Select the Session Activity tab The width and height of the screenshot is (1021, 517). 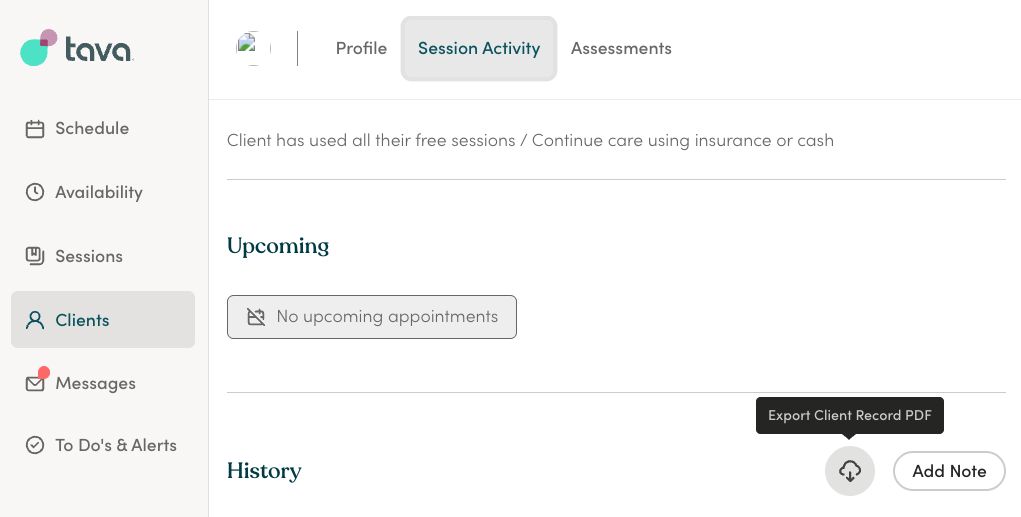479,49
